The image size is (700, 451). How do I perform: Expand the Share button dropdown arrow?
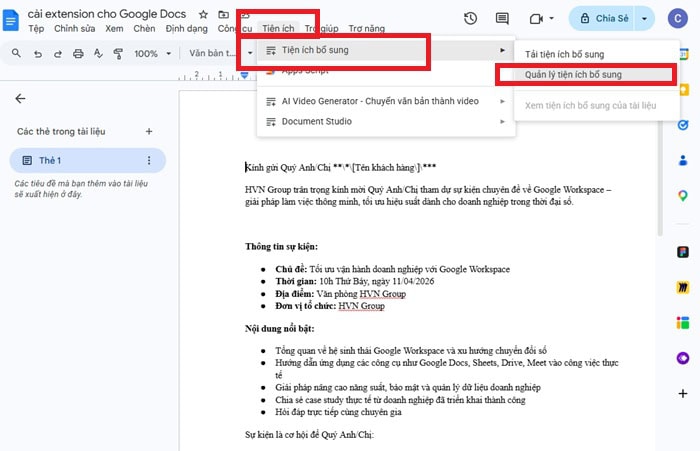(x=645, y=19)
